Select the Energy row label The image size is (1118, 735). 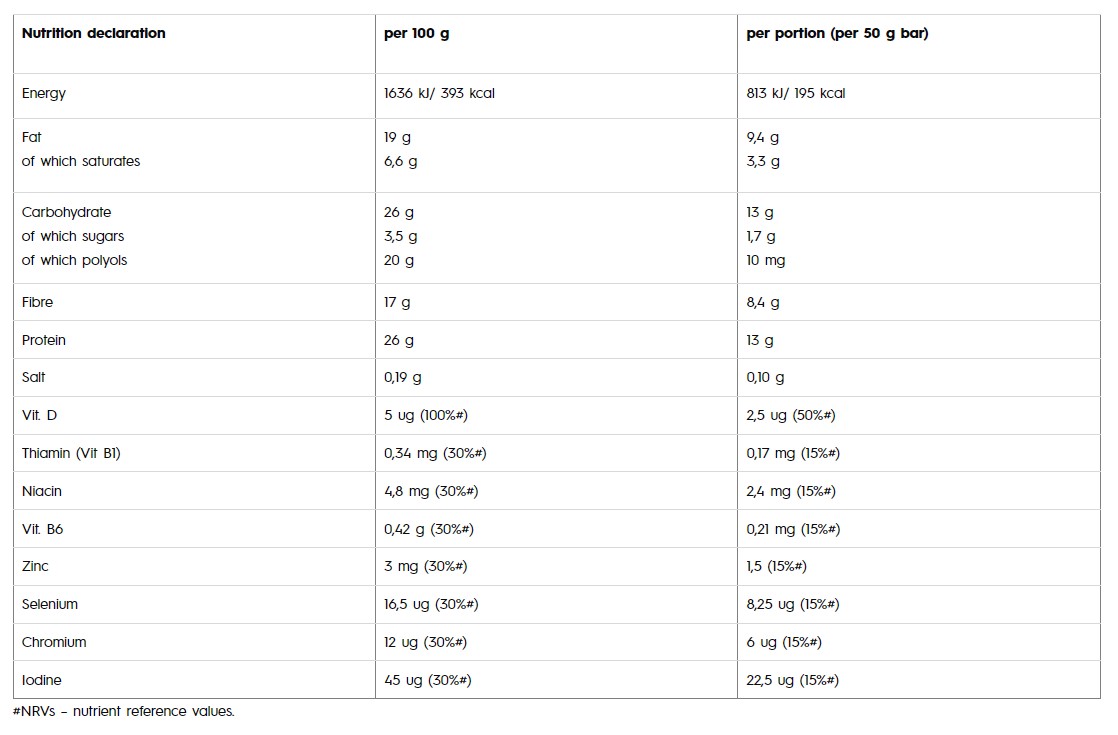pos(44,93)
